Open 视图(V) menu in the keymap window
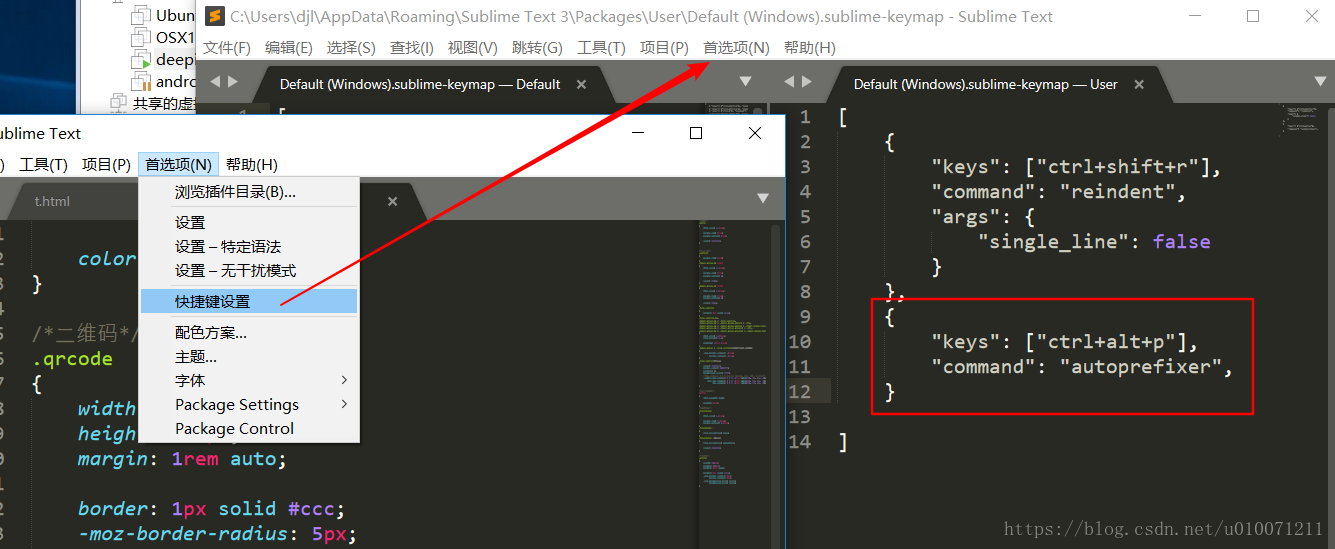 tap(473, 48)
